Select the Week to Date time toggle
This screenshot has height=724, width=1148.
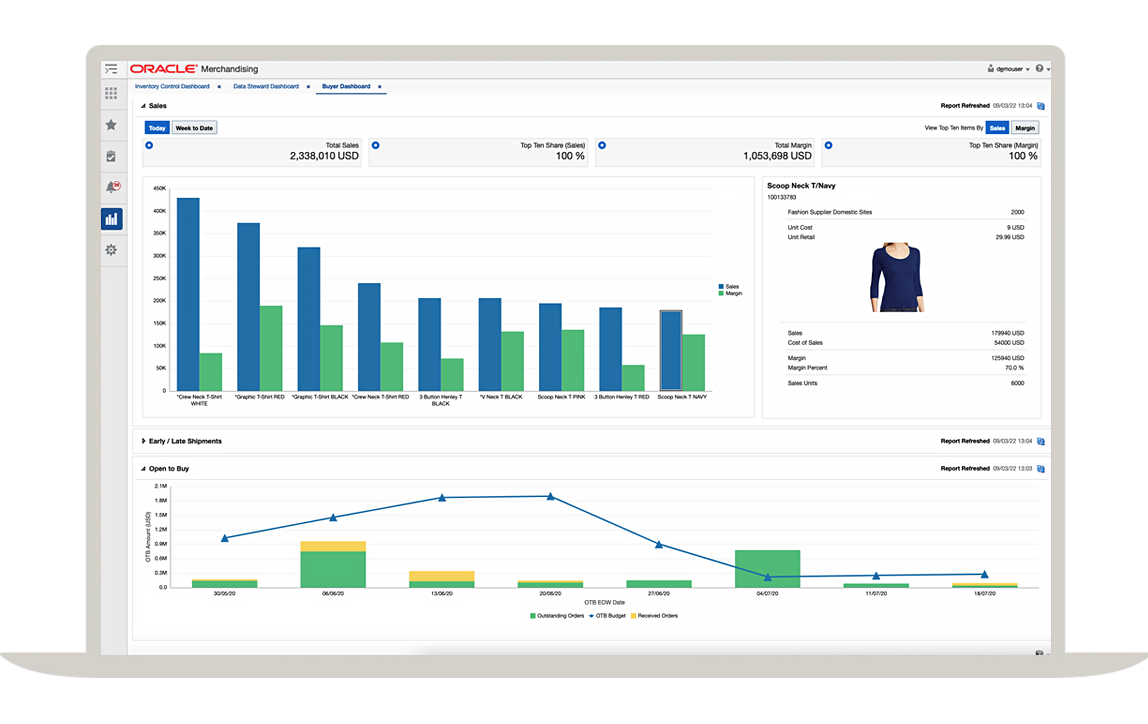pos(193,127)
